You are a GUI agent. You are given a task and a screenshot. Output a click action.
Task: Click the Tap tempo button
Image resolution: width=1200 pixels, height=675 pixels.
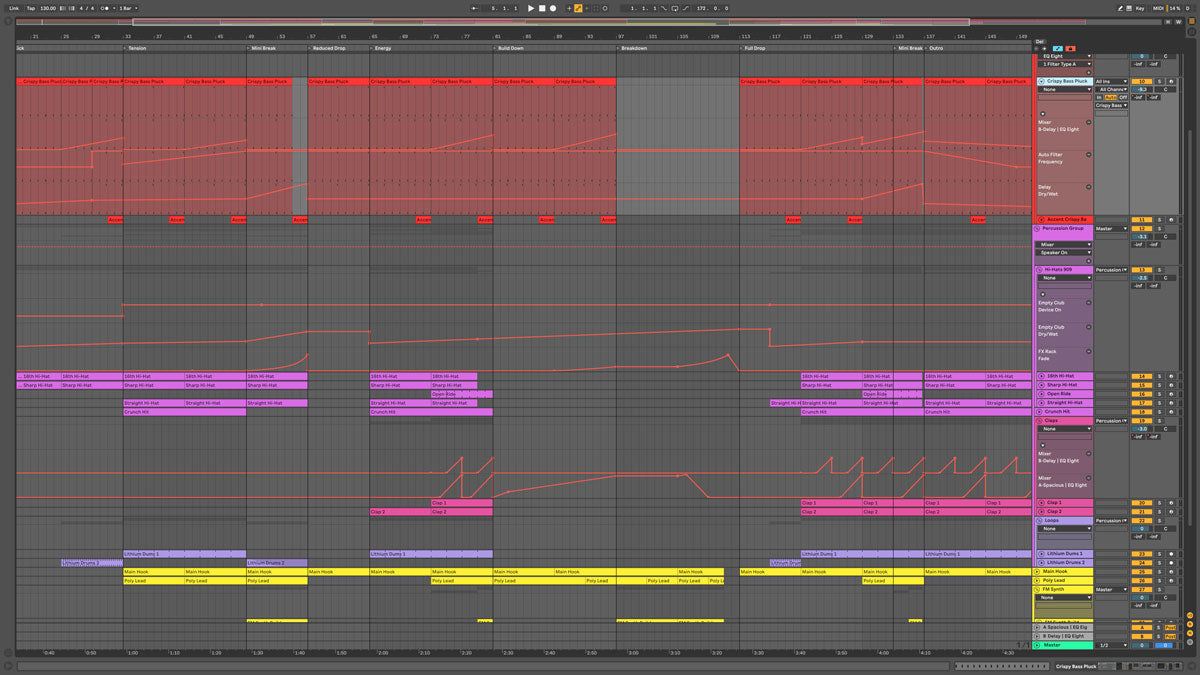[x=30, y=8]
